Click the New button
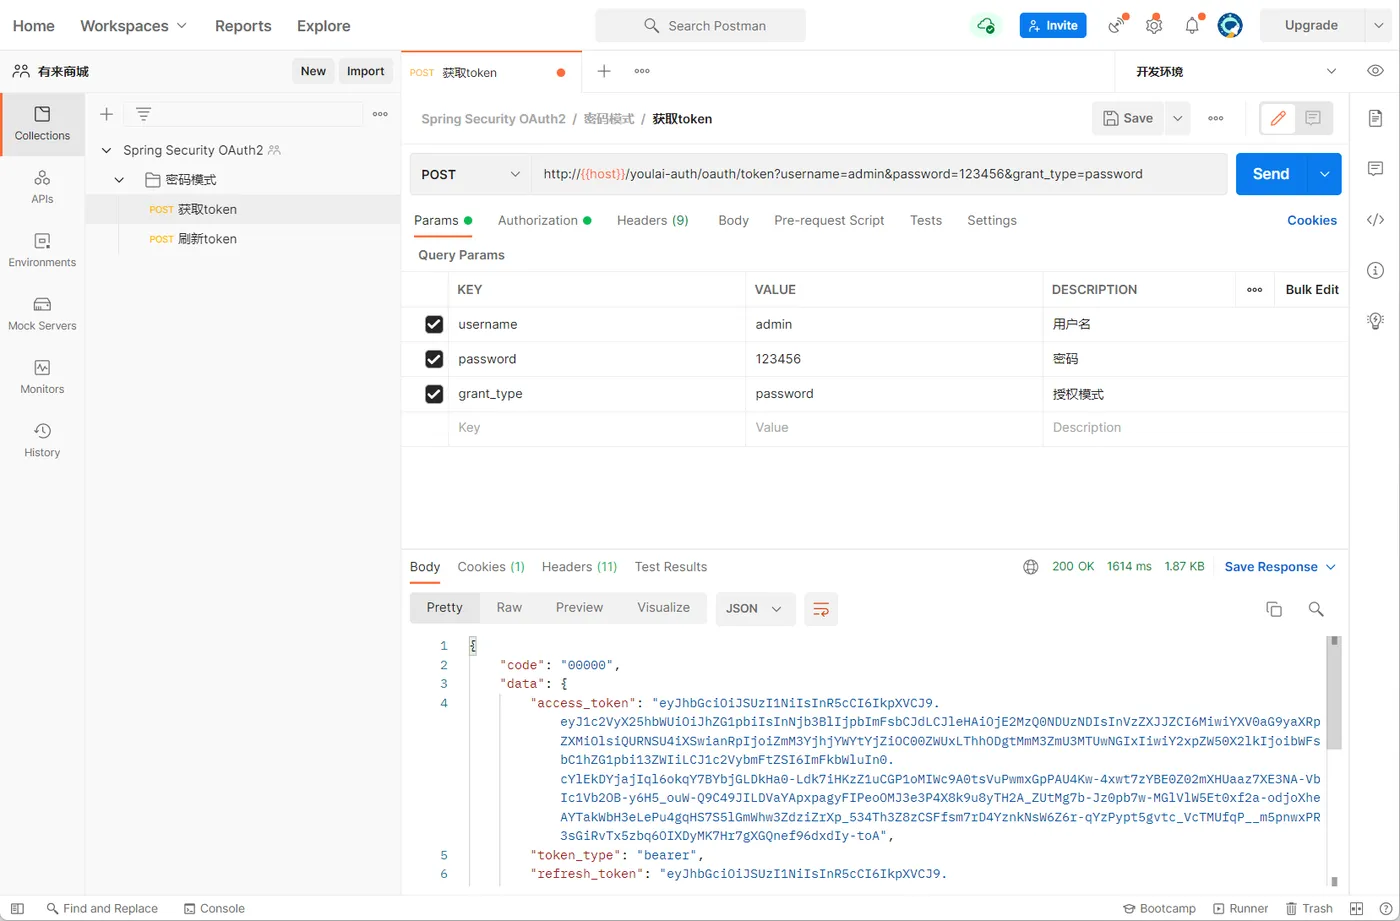Screen dimensions: 1400x921 click(x=313, y=71)
